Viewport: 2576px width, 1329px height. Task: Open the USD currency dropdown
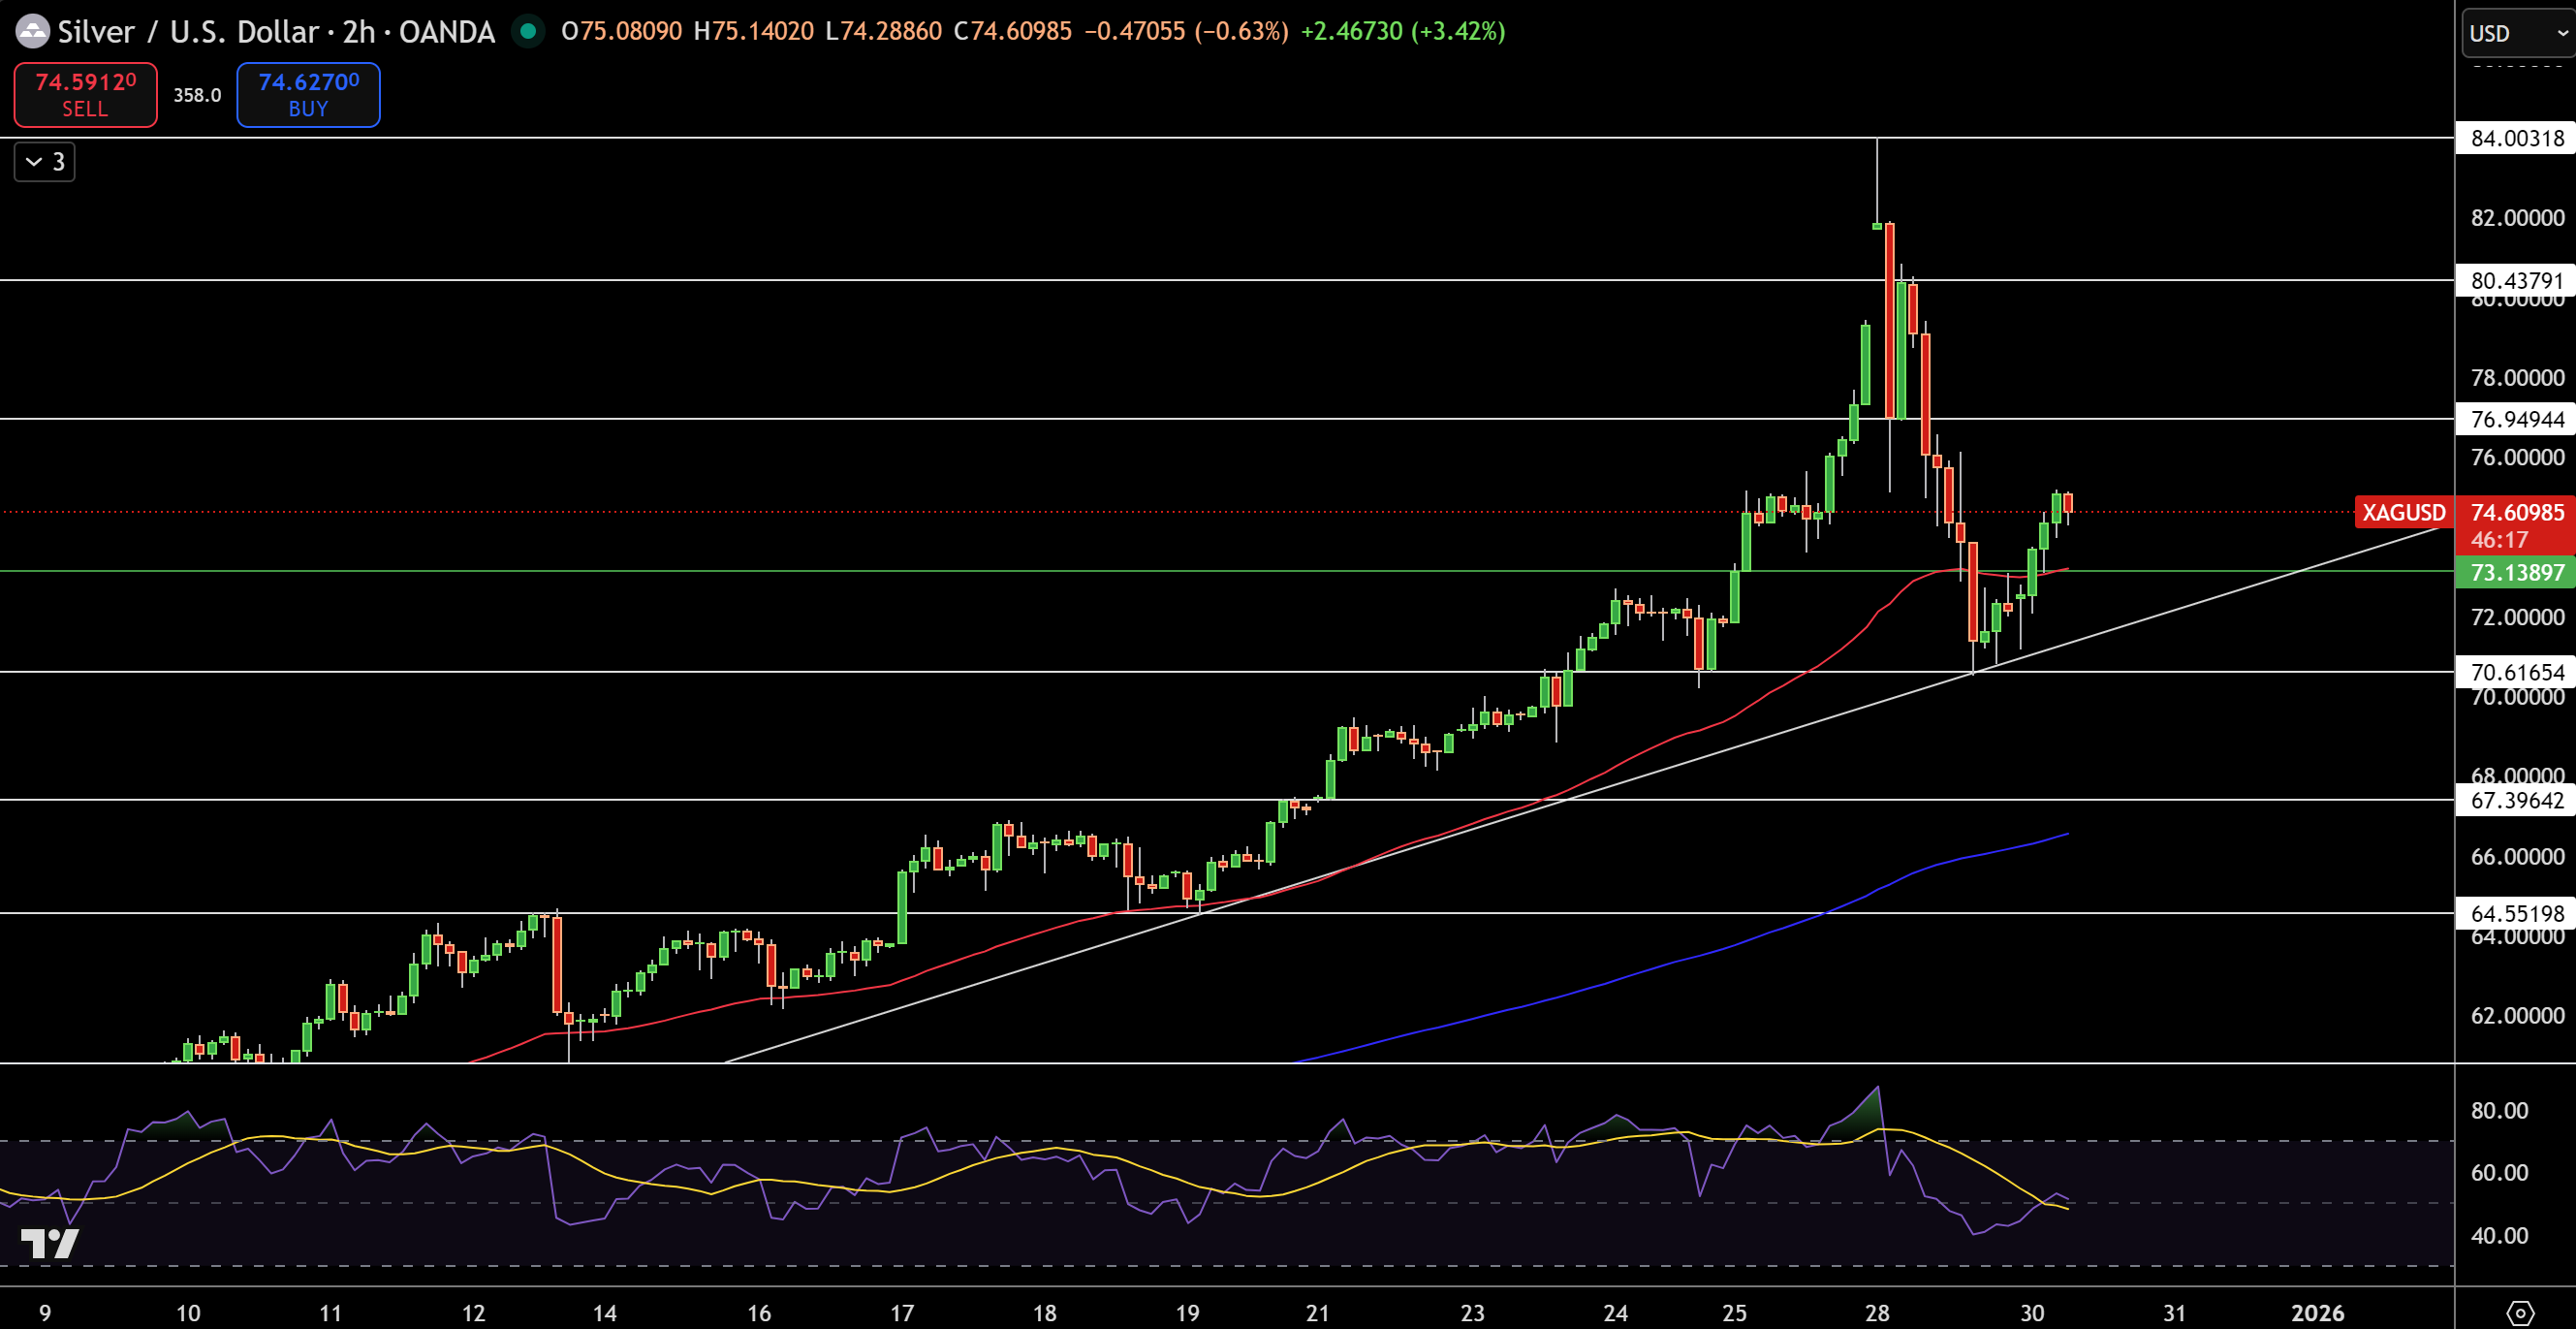[x=2512, y=33]
